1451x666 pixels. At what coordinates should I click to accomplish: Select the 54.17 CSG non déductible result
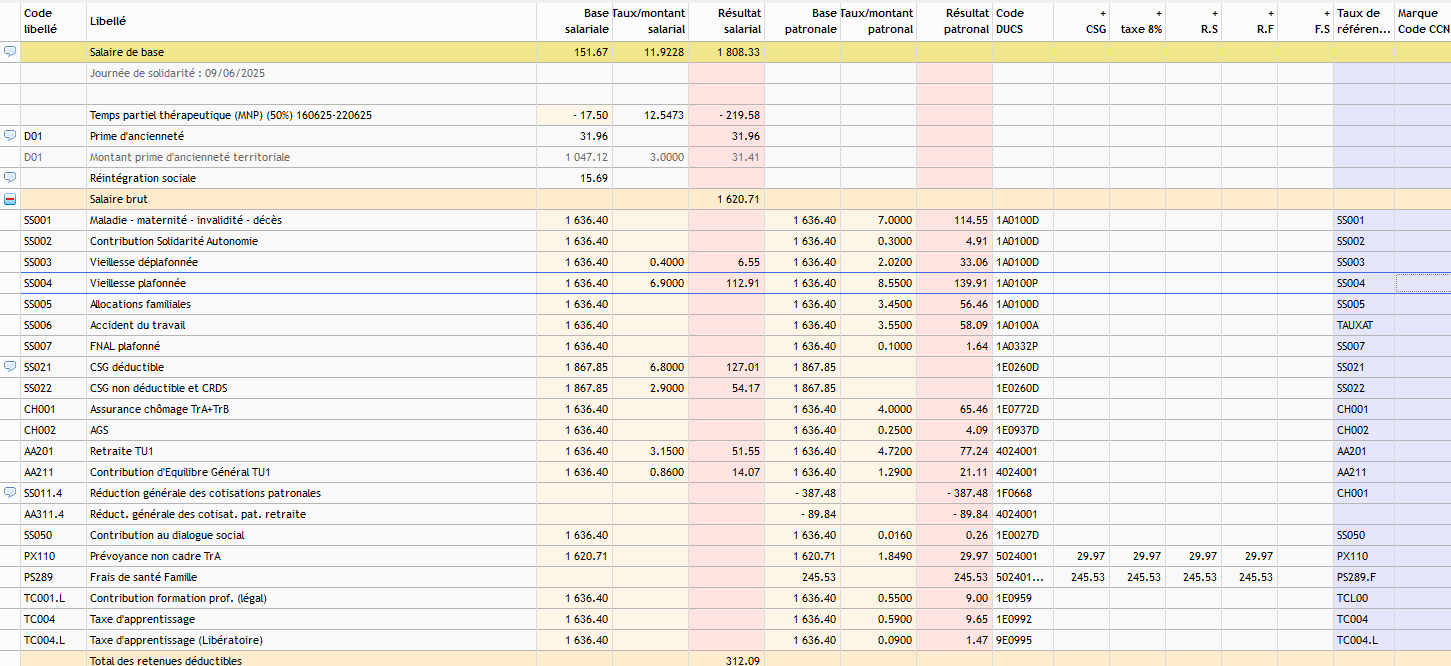(726, 388)
